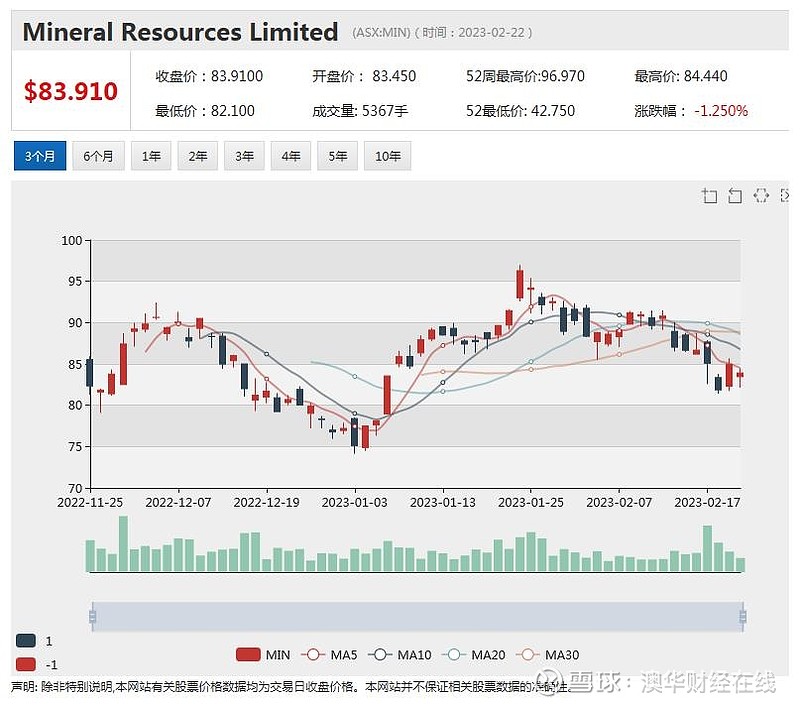
Task: Open the 10年 chart view
Action: point(387,156)
